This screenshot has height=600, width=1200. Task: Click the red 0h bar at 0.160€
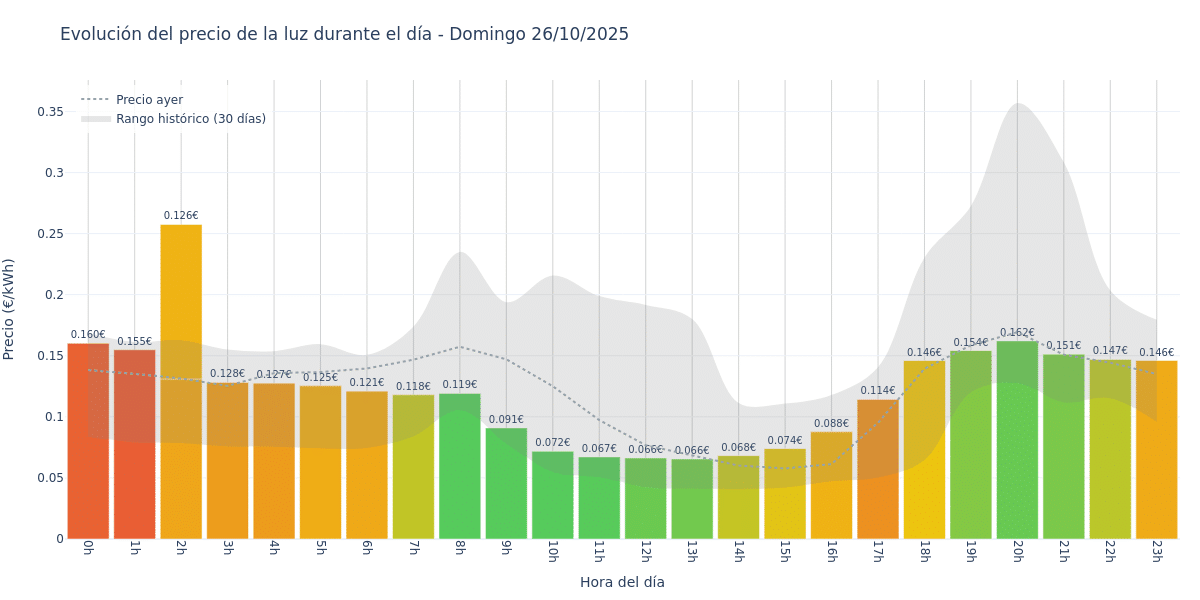pos(88,440)
